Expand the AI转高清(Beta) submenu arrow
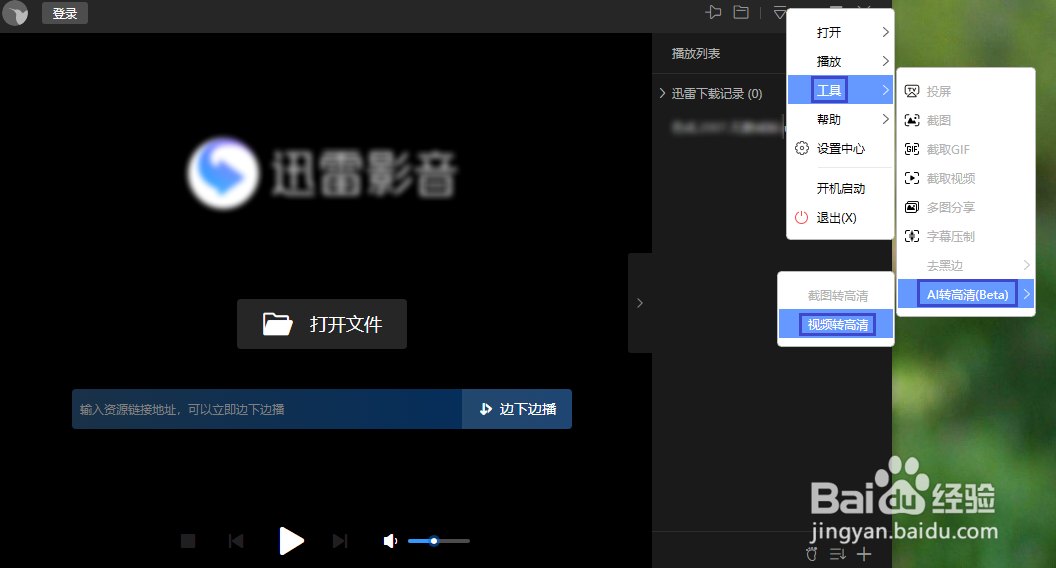Image resolution: width=1056 pixels, height=568 pixels. pos(1026,294)
